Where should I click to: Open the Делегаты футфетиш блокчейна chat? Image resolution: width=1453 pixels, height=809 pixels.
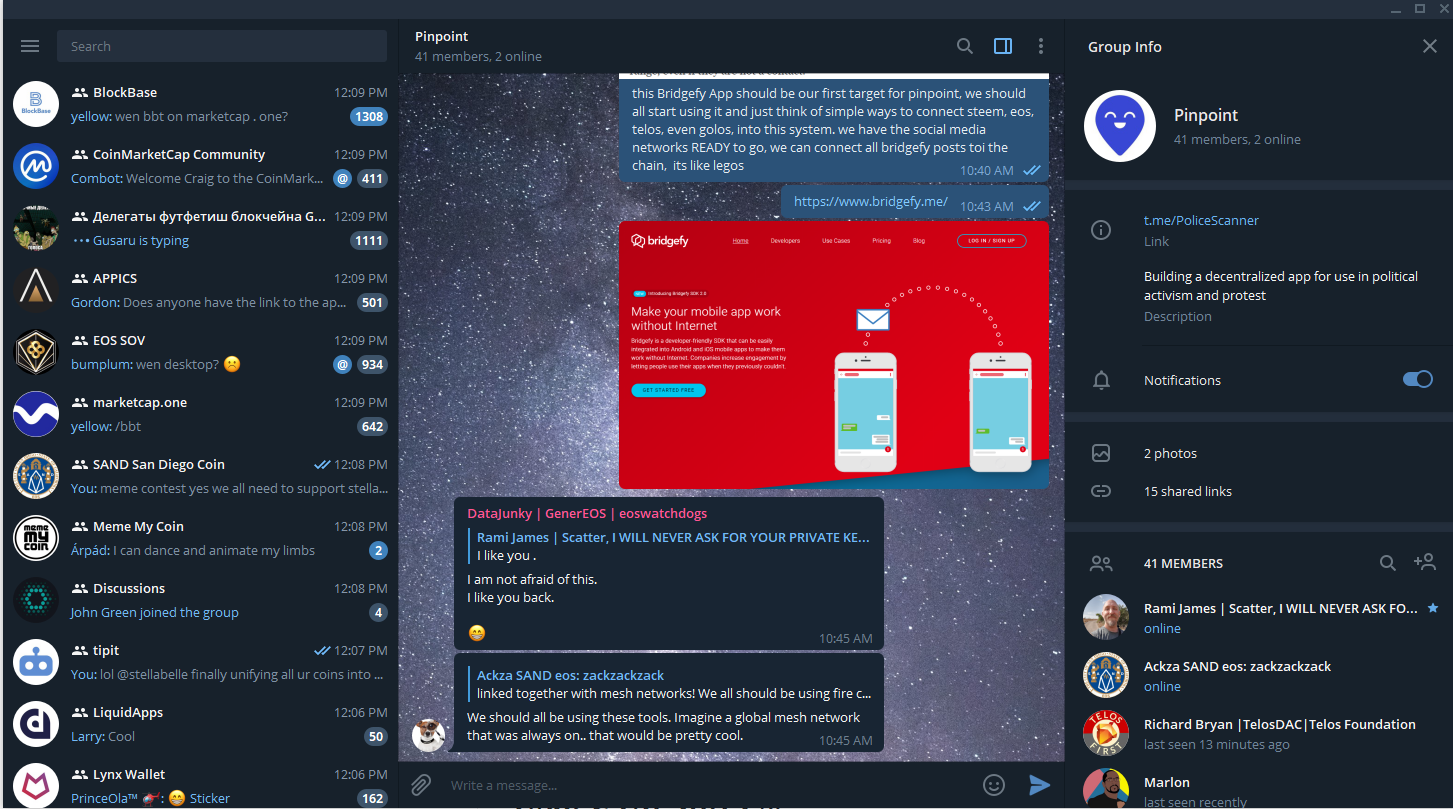200,228
